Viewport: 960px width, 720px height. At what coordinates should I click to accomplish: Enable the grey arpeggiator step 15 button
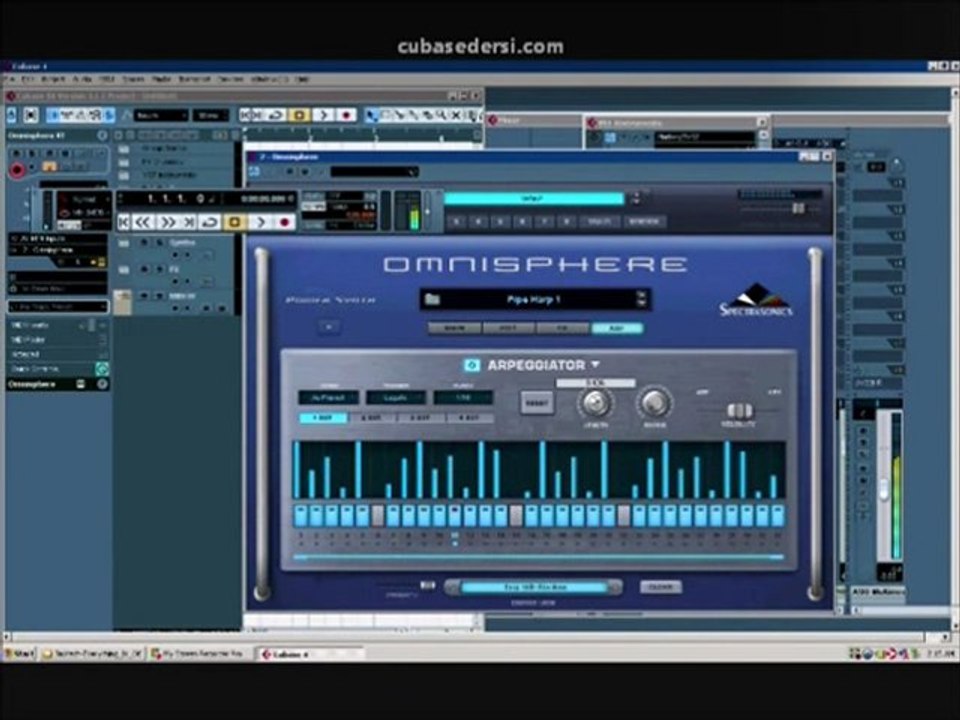pos(516,516)
